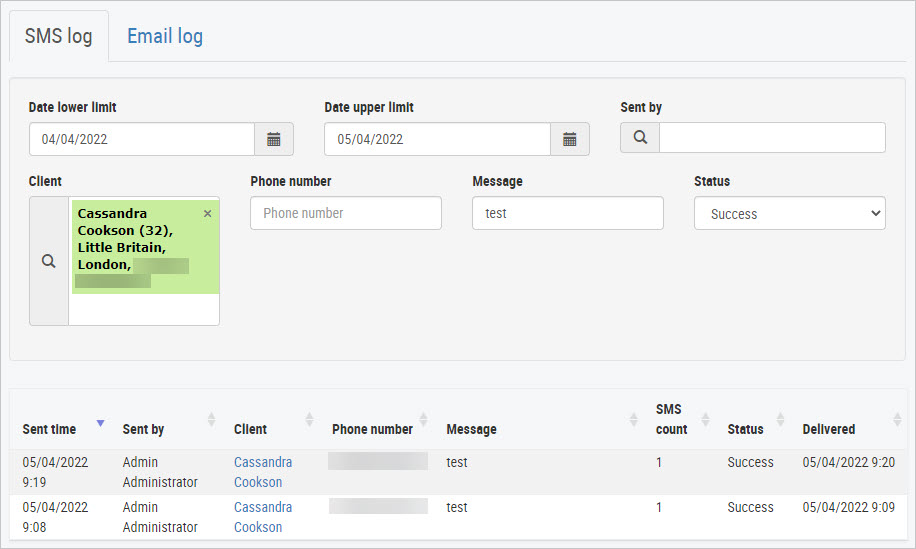Click Admin Administrator in the 9:08 row

click(160, 517)
